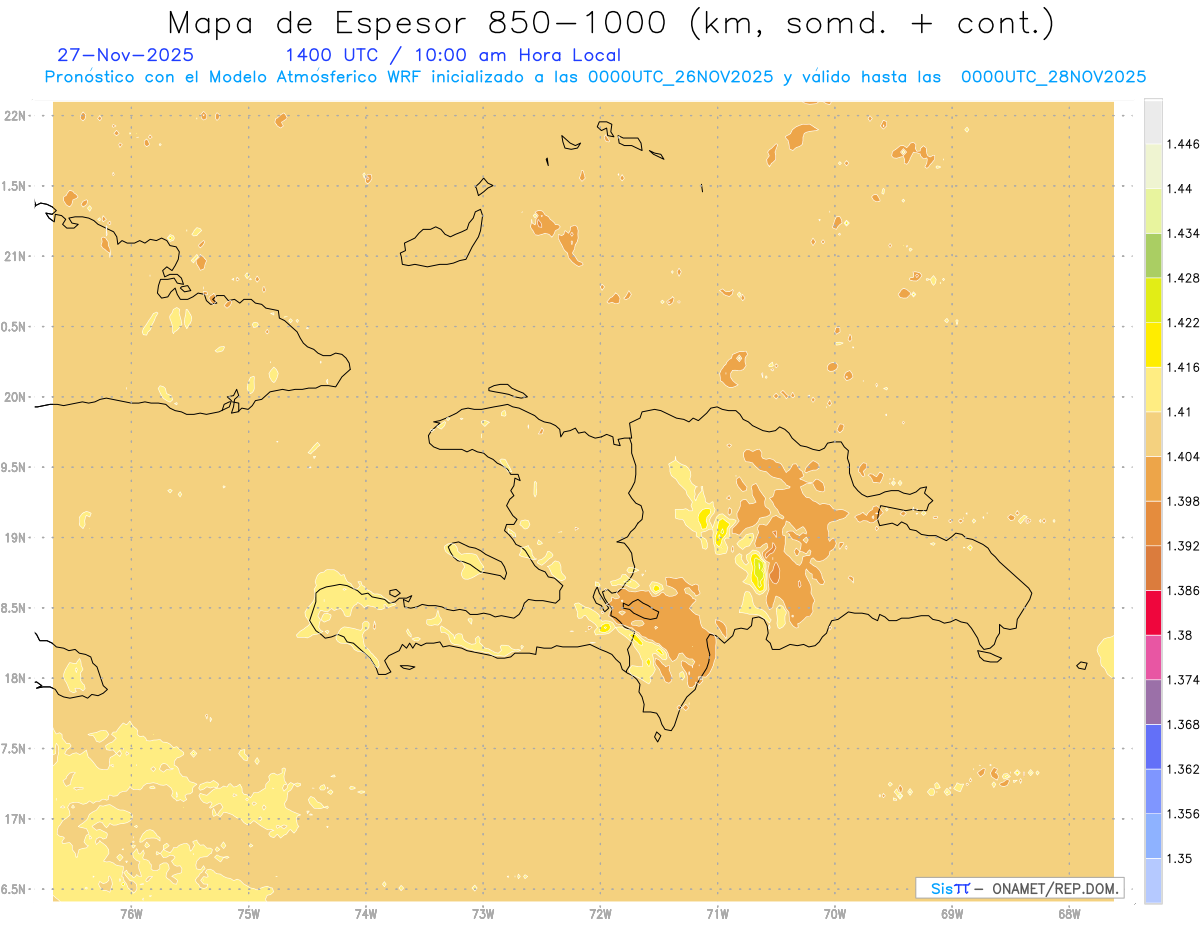The image size is (1200, 927).
Task: Select the 17N latitude label
Action: click(17, 819)
